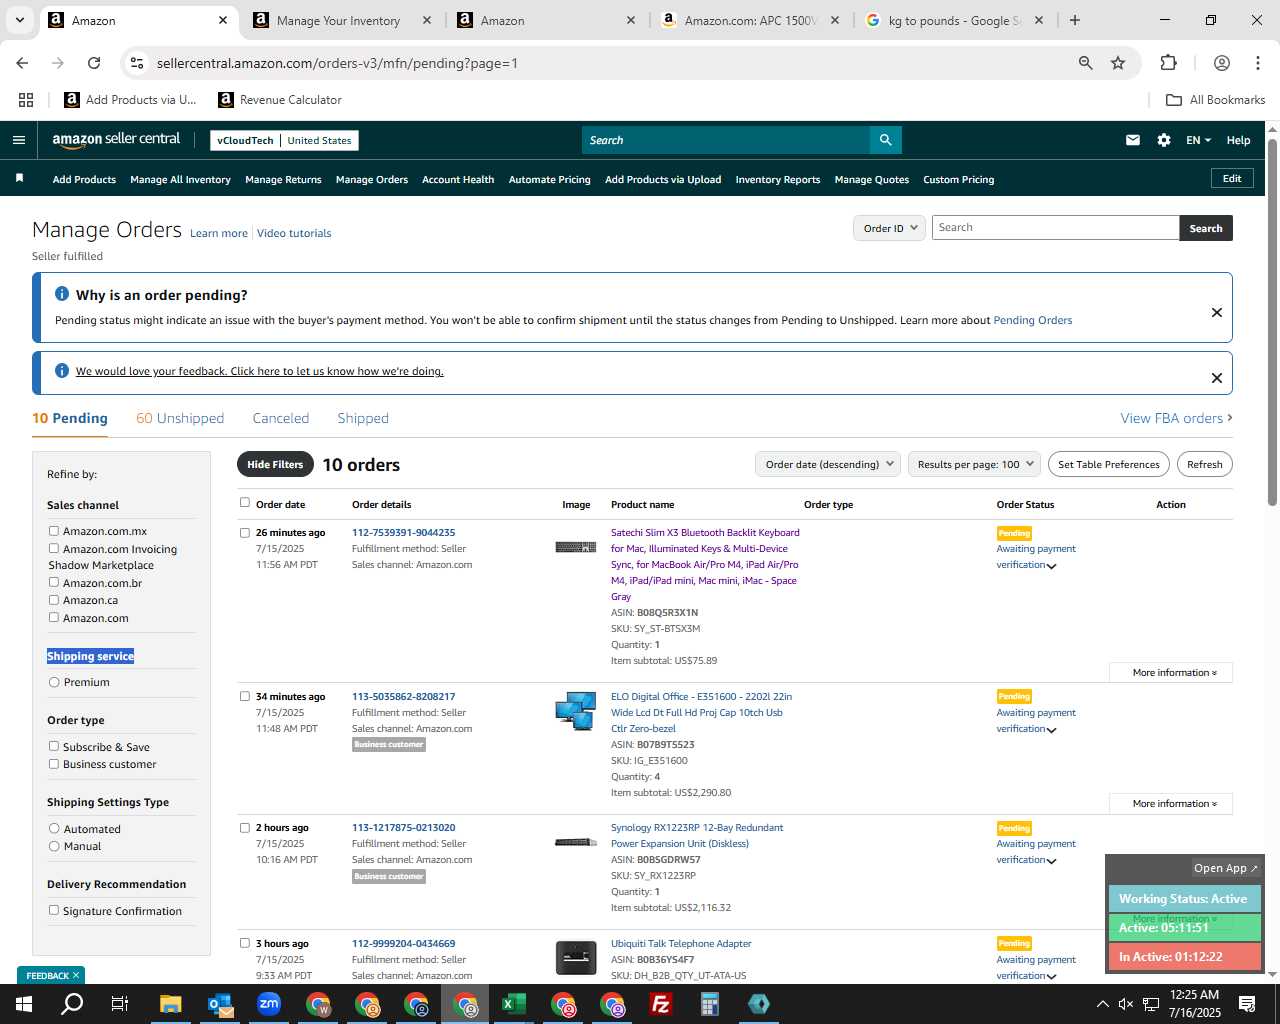Image resolution: width=1280 pixels, height=1024 pixels.
Task: Click the Refresh orders button
Action: [1205, 464]
